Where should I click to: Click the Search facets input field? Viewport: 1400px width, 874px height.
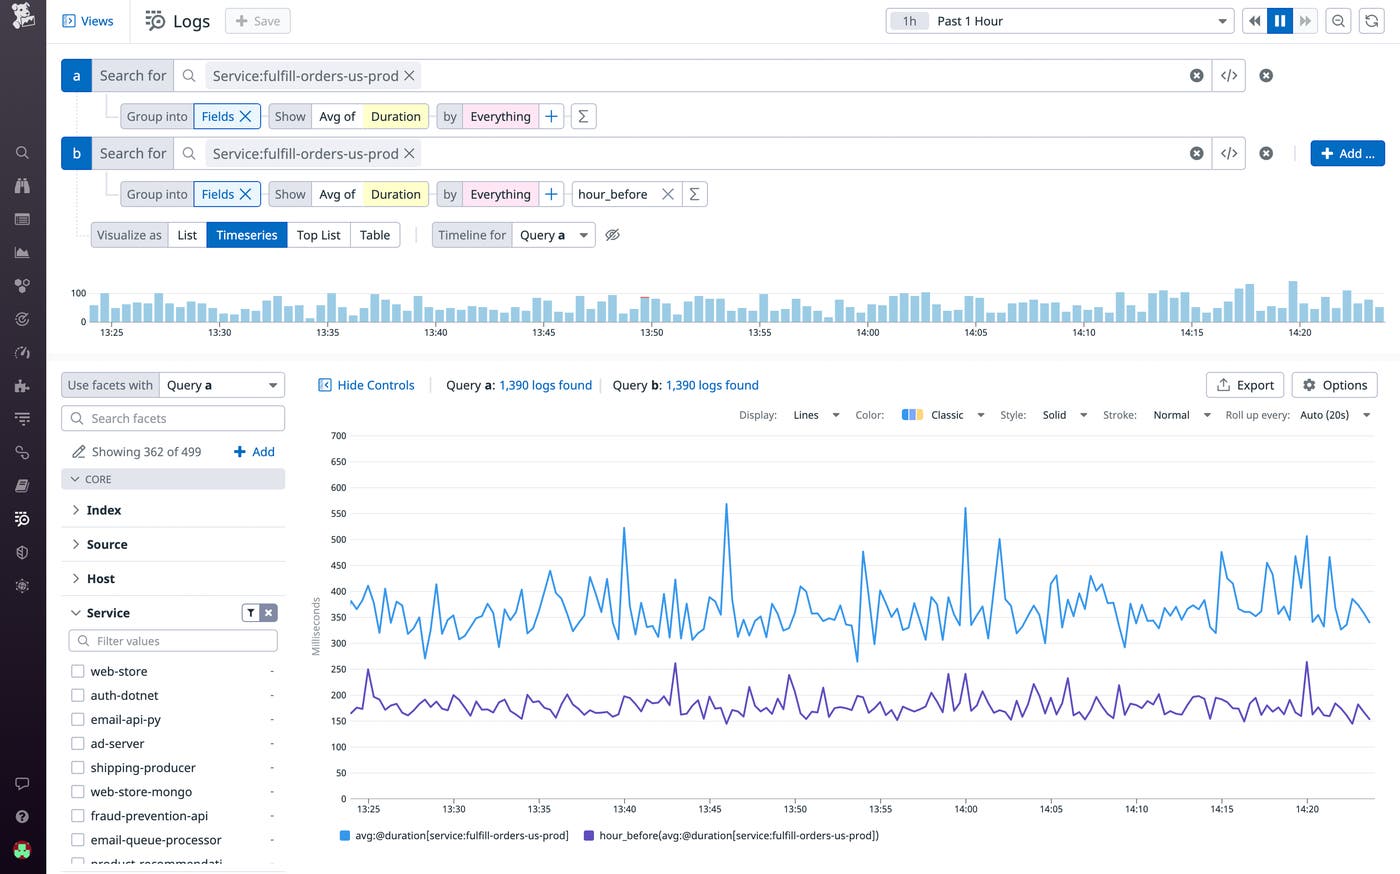point(172,418)
